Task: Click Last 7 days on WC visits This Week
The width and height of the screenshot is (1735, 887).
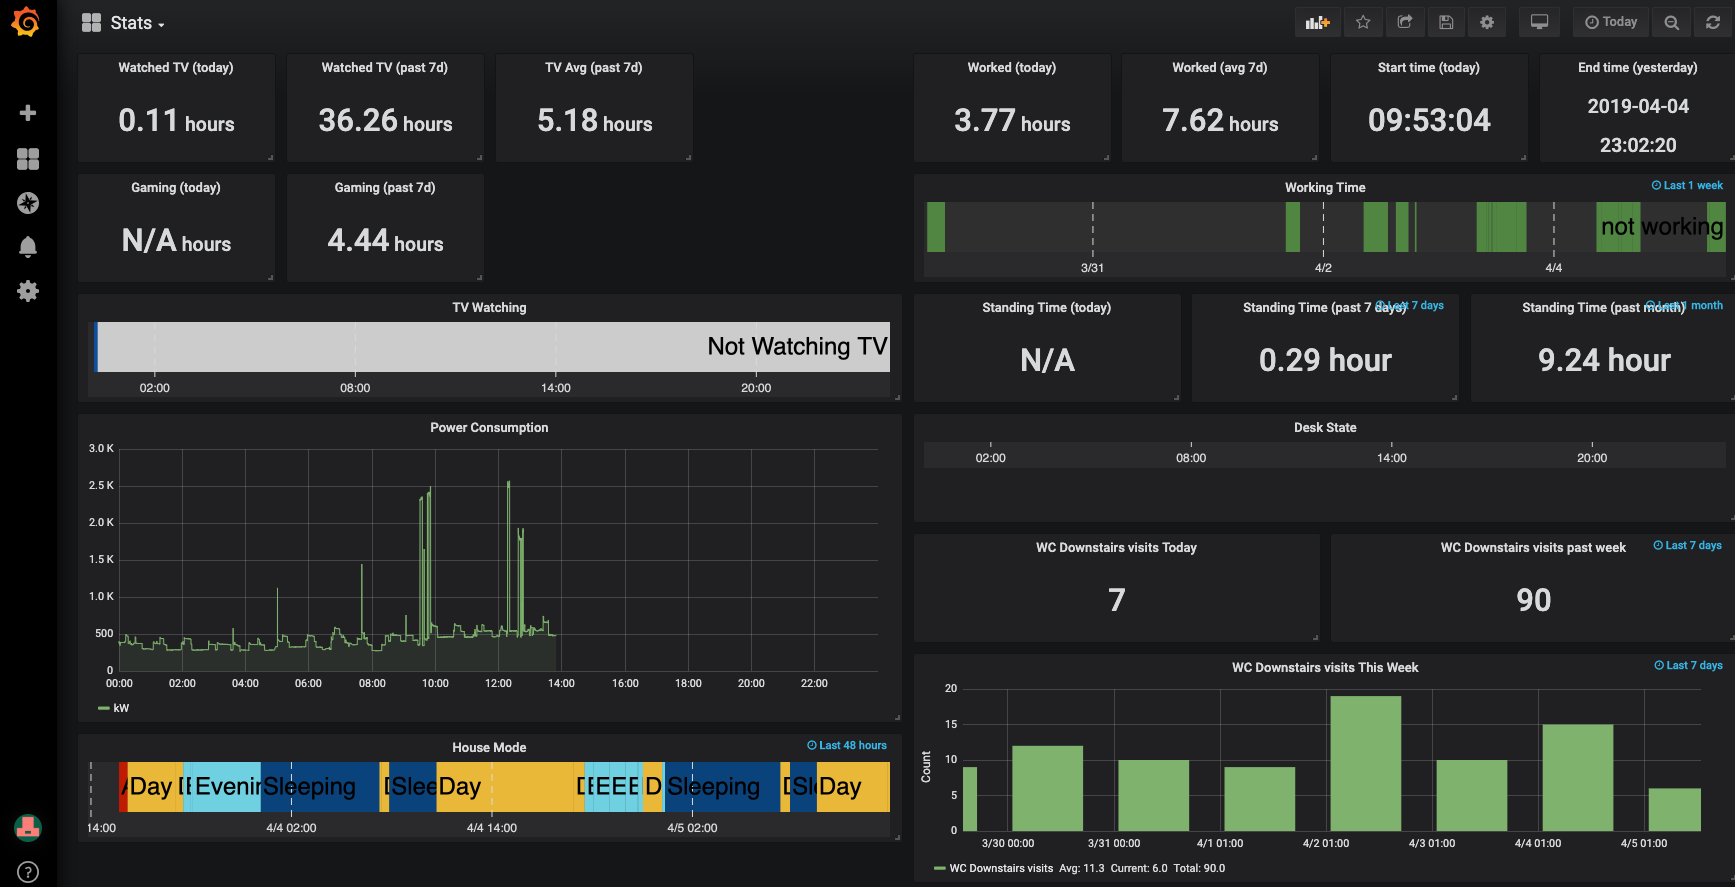Action: click(1688, 666)
